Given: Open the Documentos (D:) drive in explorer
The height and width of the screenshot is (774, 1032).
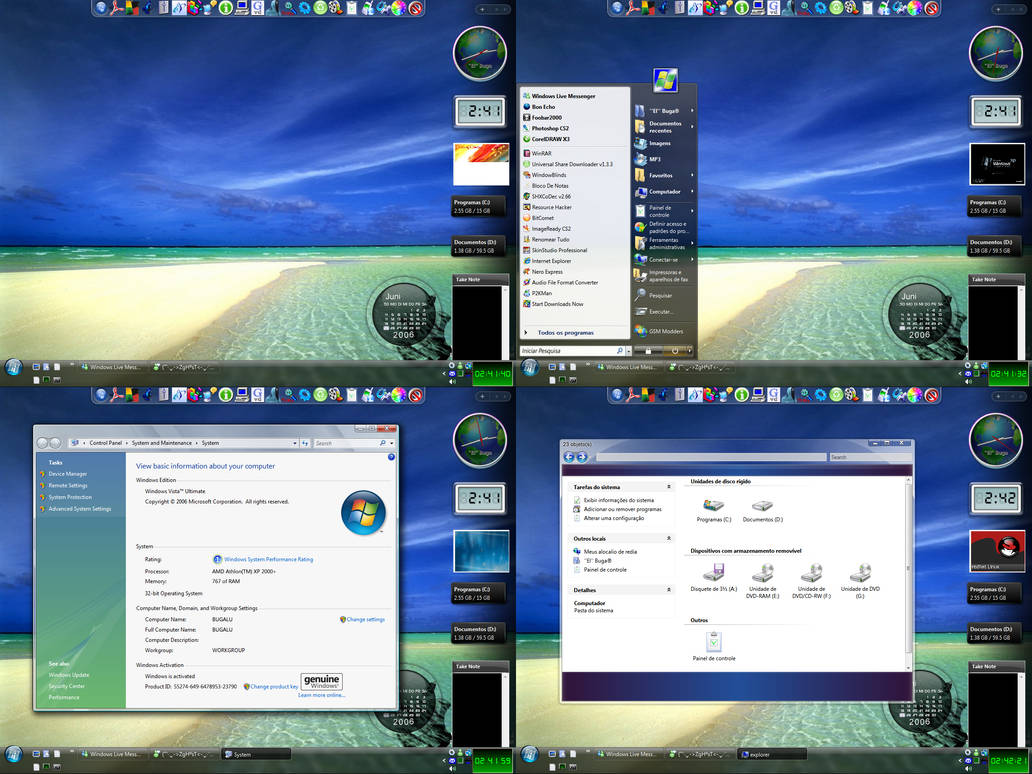Looking at the screenshot, I should tap(762, 511).
